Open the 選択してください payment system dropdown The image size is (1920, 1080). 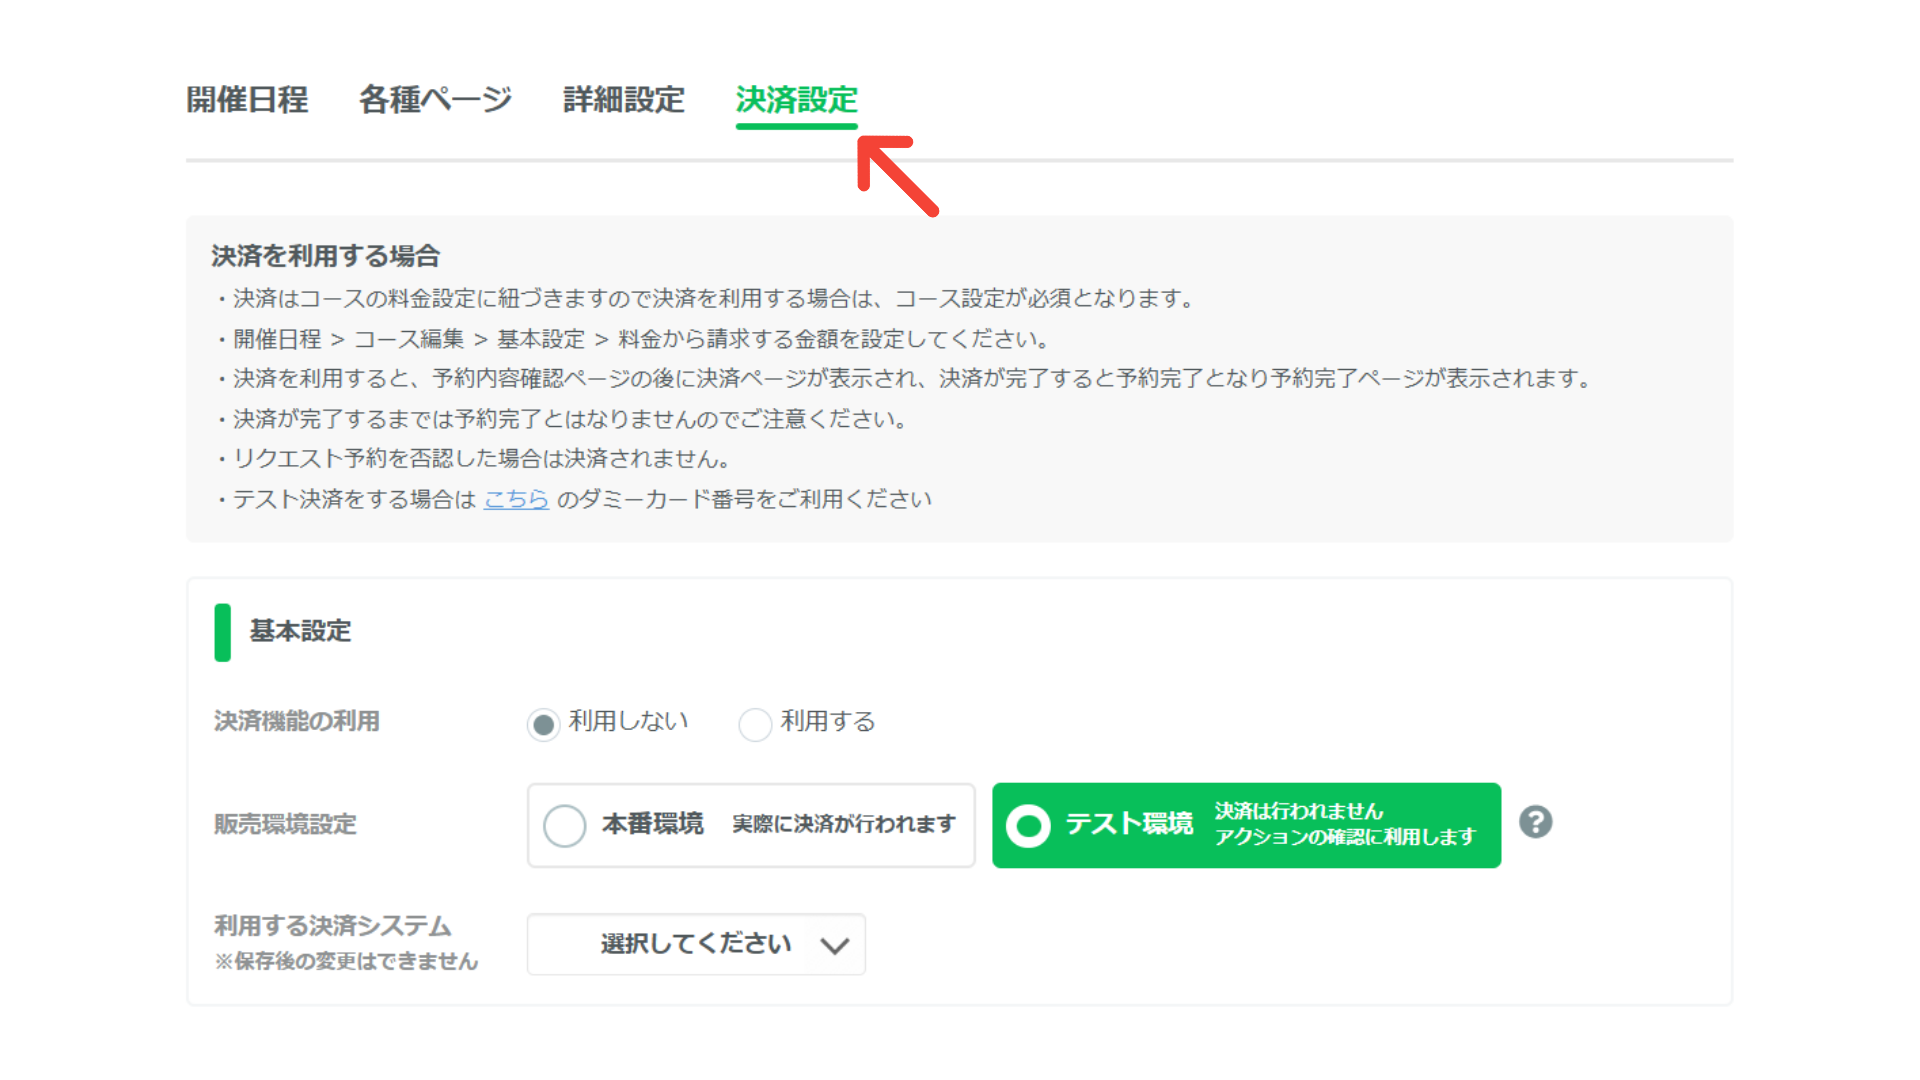(696, 944)
